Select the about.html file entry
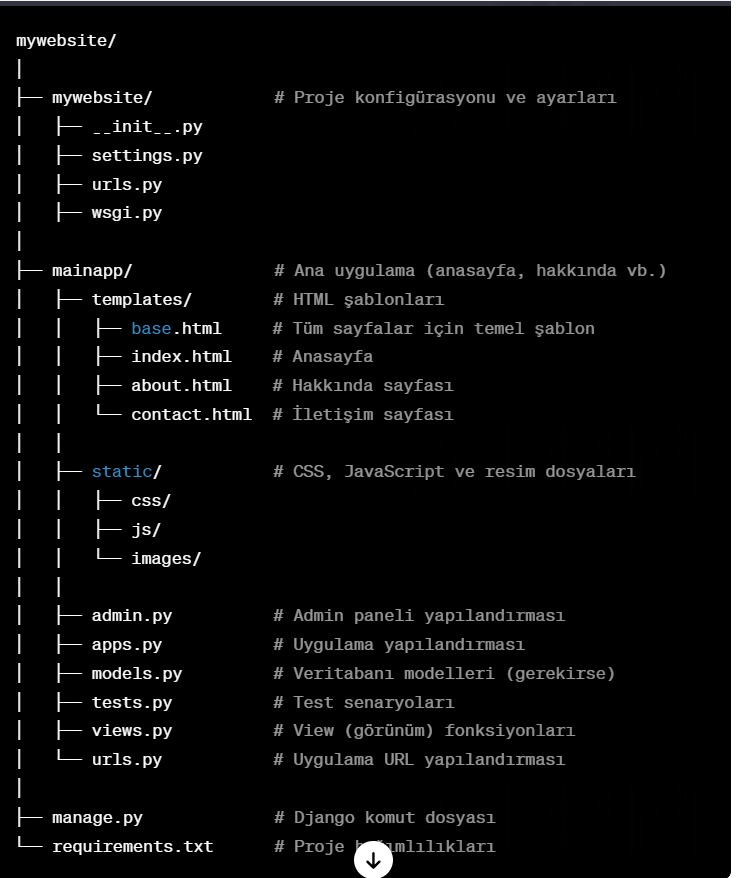 pyautogui.click(x=181, y=386)
